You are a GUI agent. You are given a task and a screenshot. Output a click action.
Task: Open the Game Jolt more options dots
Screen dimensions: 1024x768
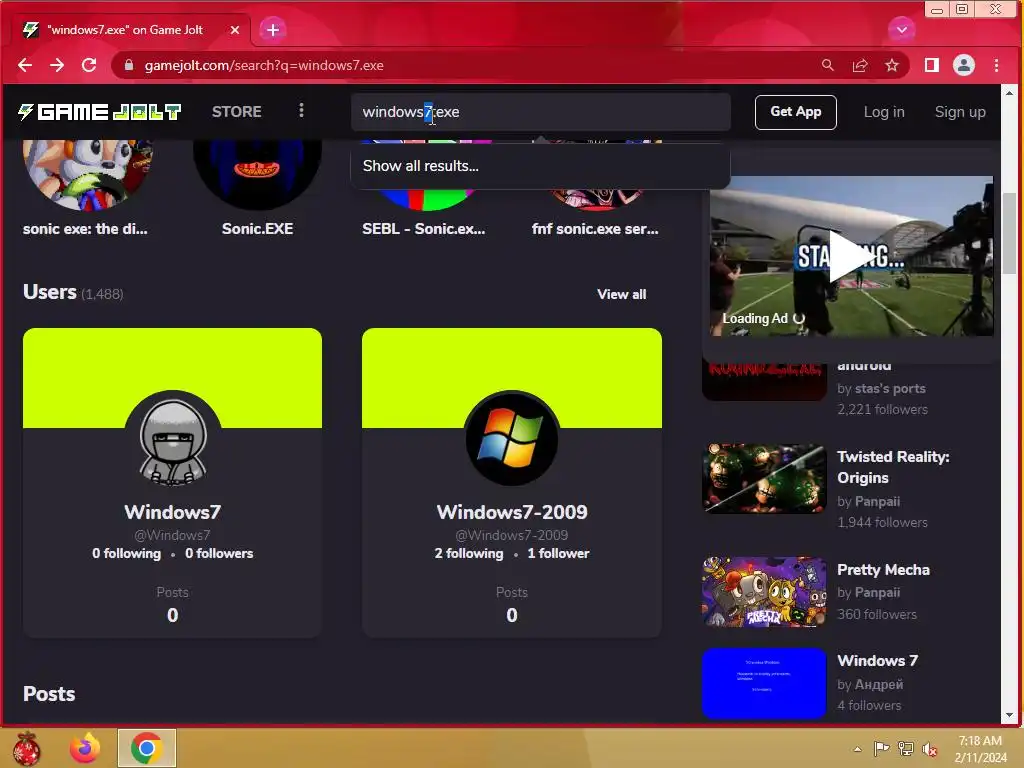coord(301,110)
